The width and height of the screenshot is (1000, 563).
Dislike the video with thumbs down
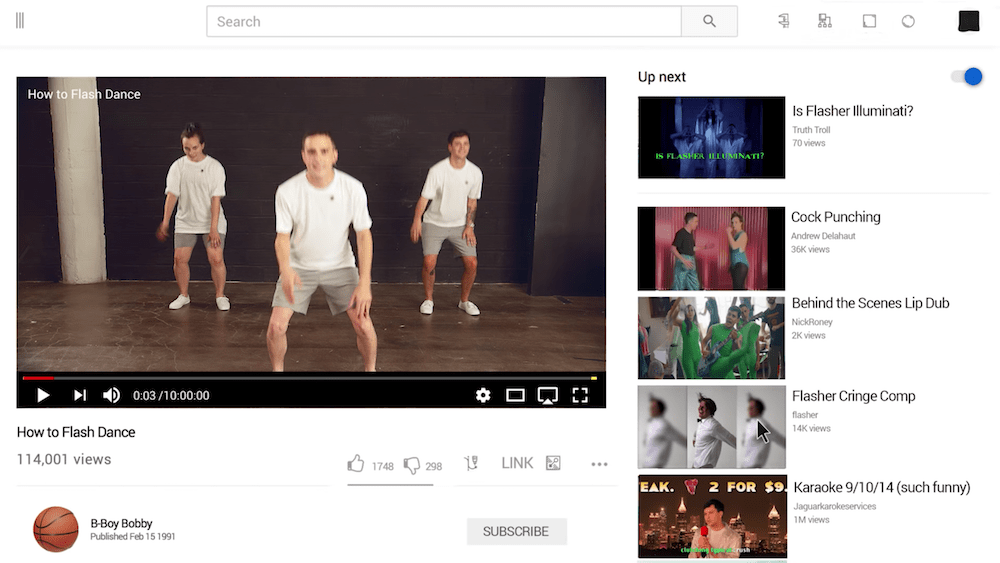pos(412,465)
